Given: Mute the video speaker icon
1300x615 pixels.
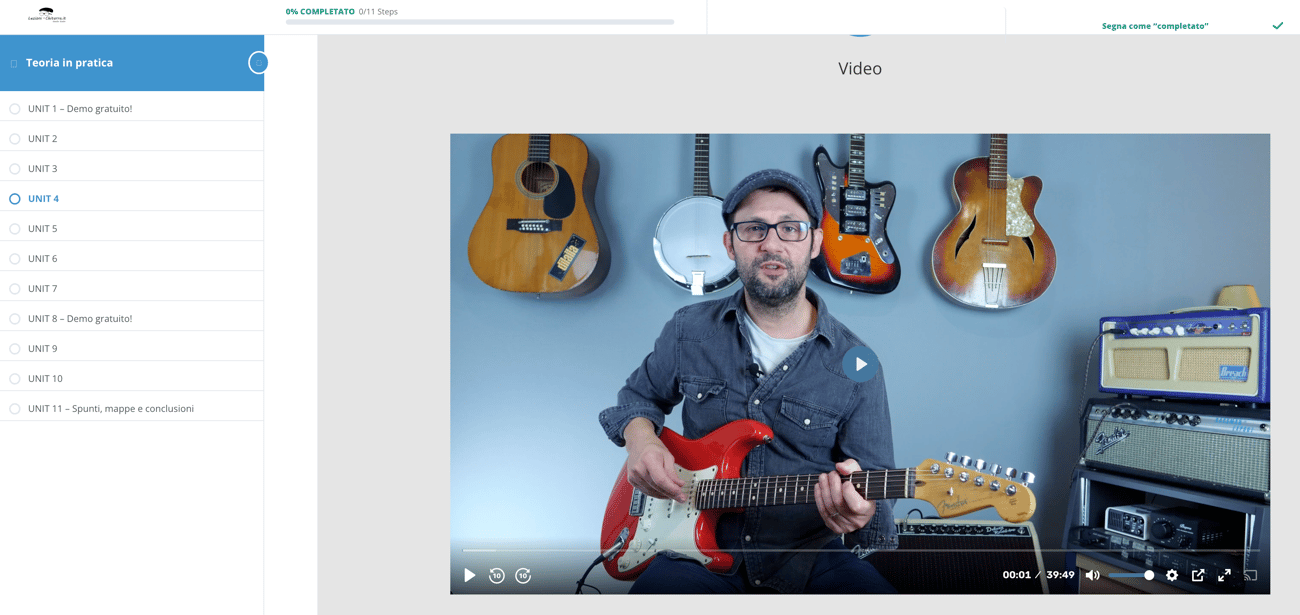Looking at the screenshot, I should [1092, 575].
